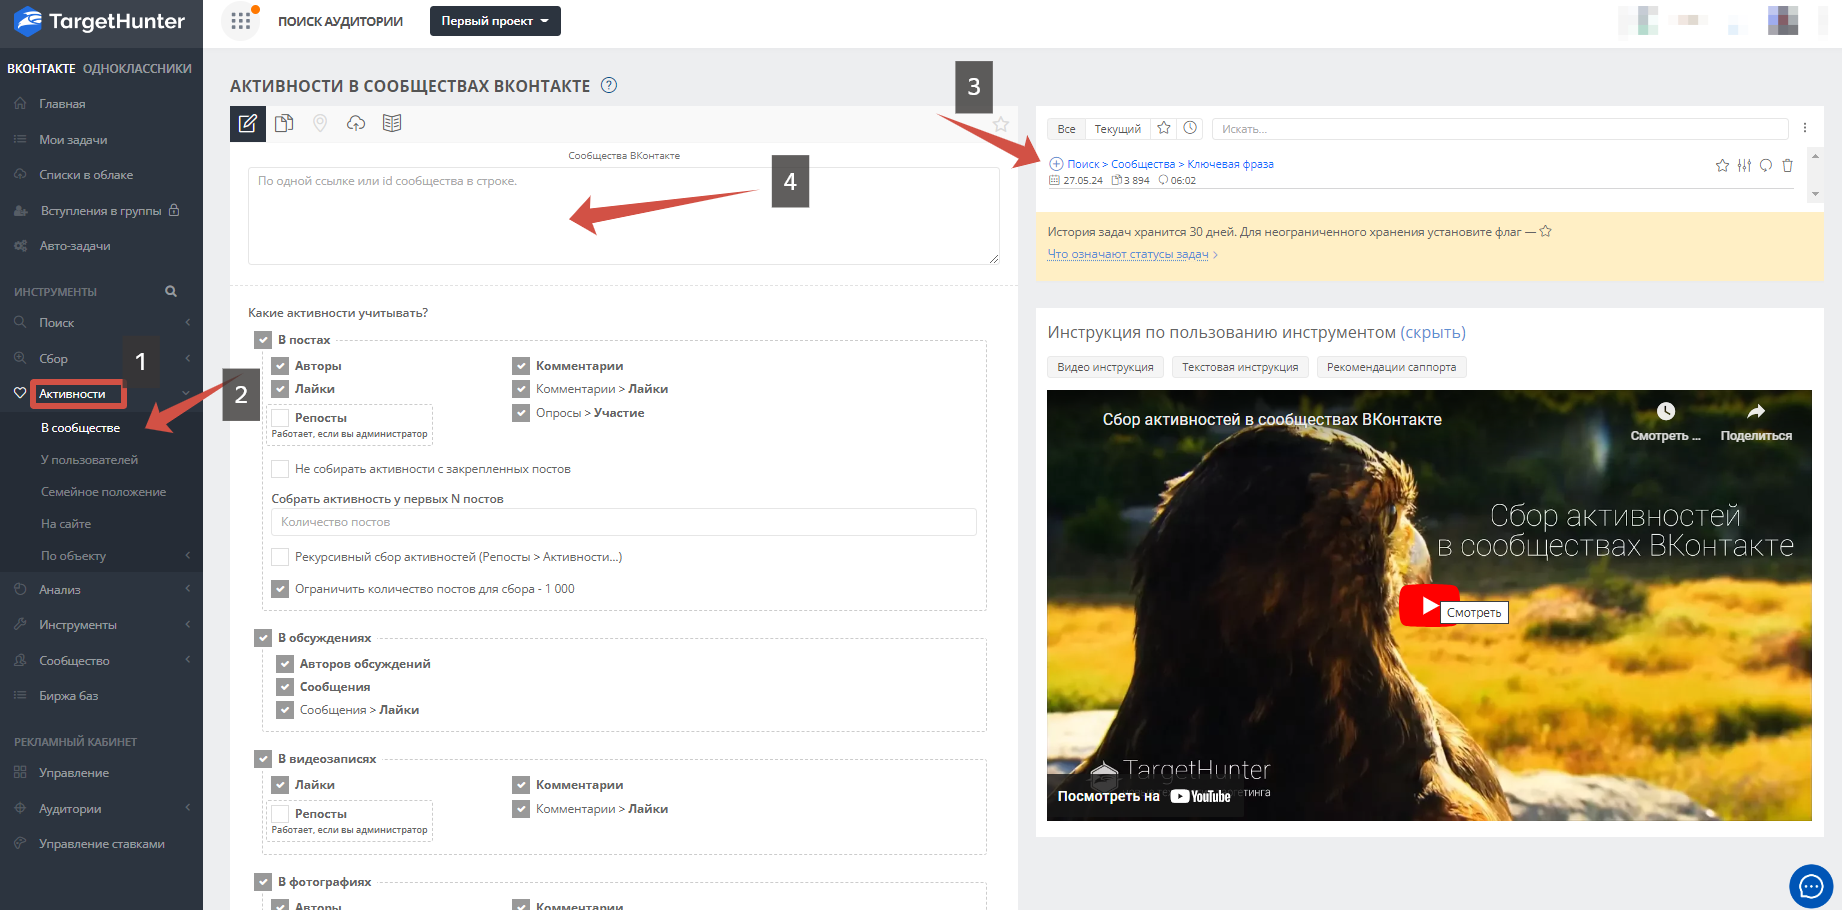Image resolution: width=1842 pixels, height=910 pixels.
Task: Open the help question mark icon beside title
Action: tap(609, 86)
